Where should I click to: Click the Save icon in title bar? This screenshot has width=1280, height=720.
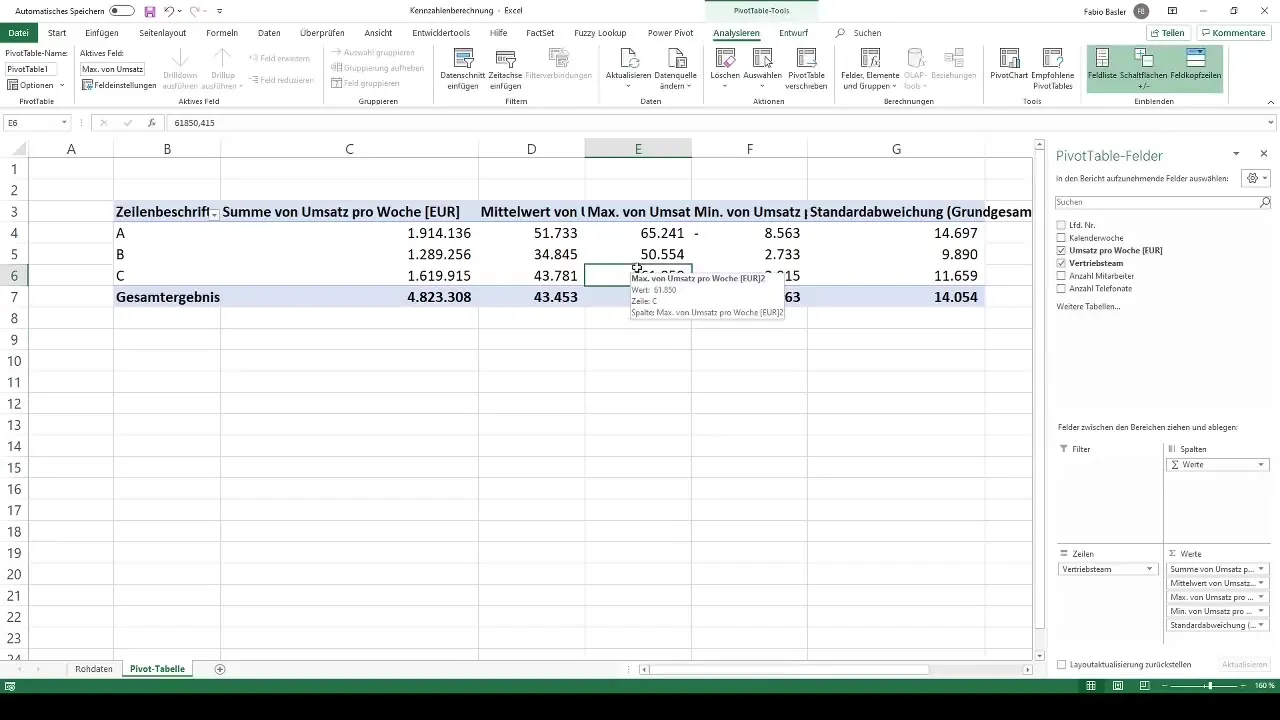[149, 10]
